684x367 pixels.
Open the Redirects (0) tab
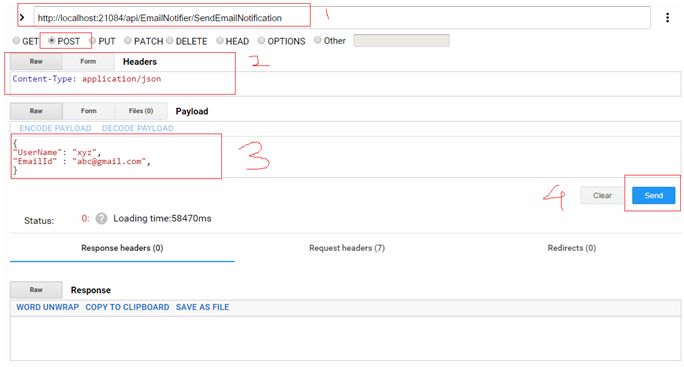[571, 248]
